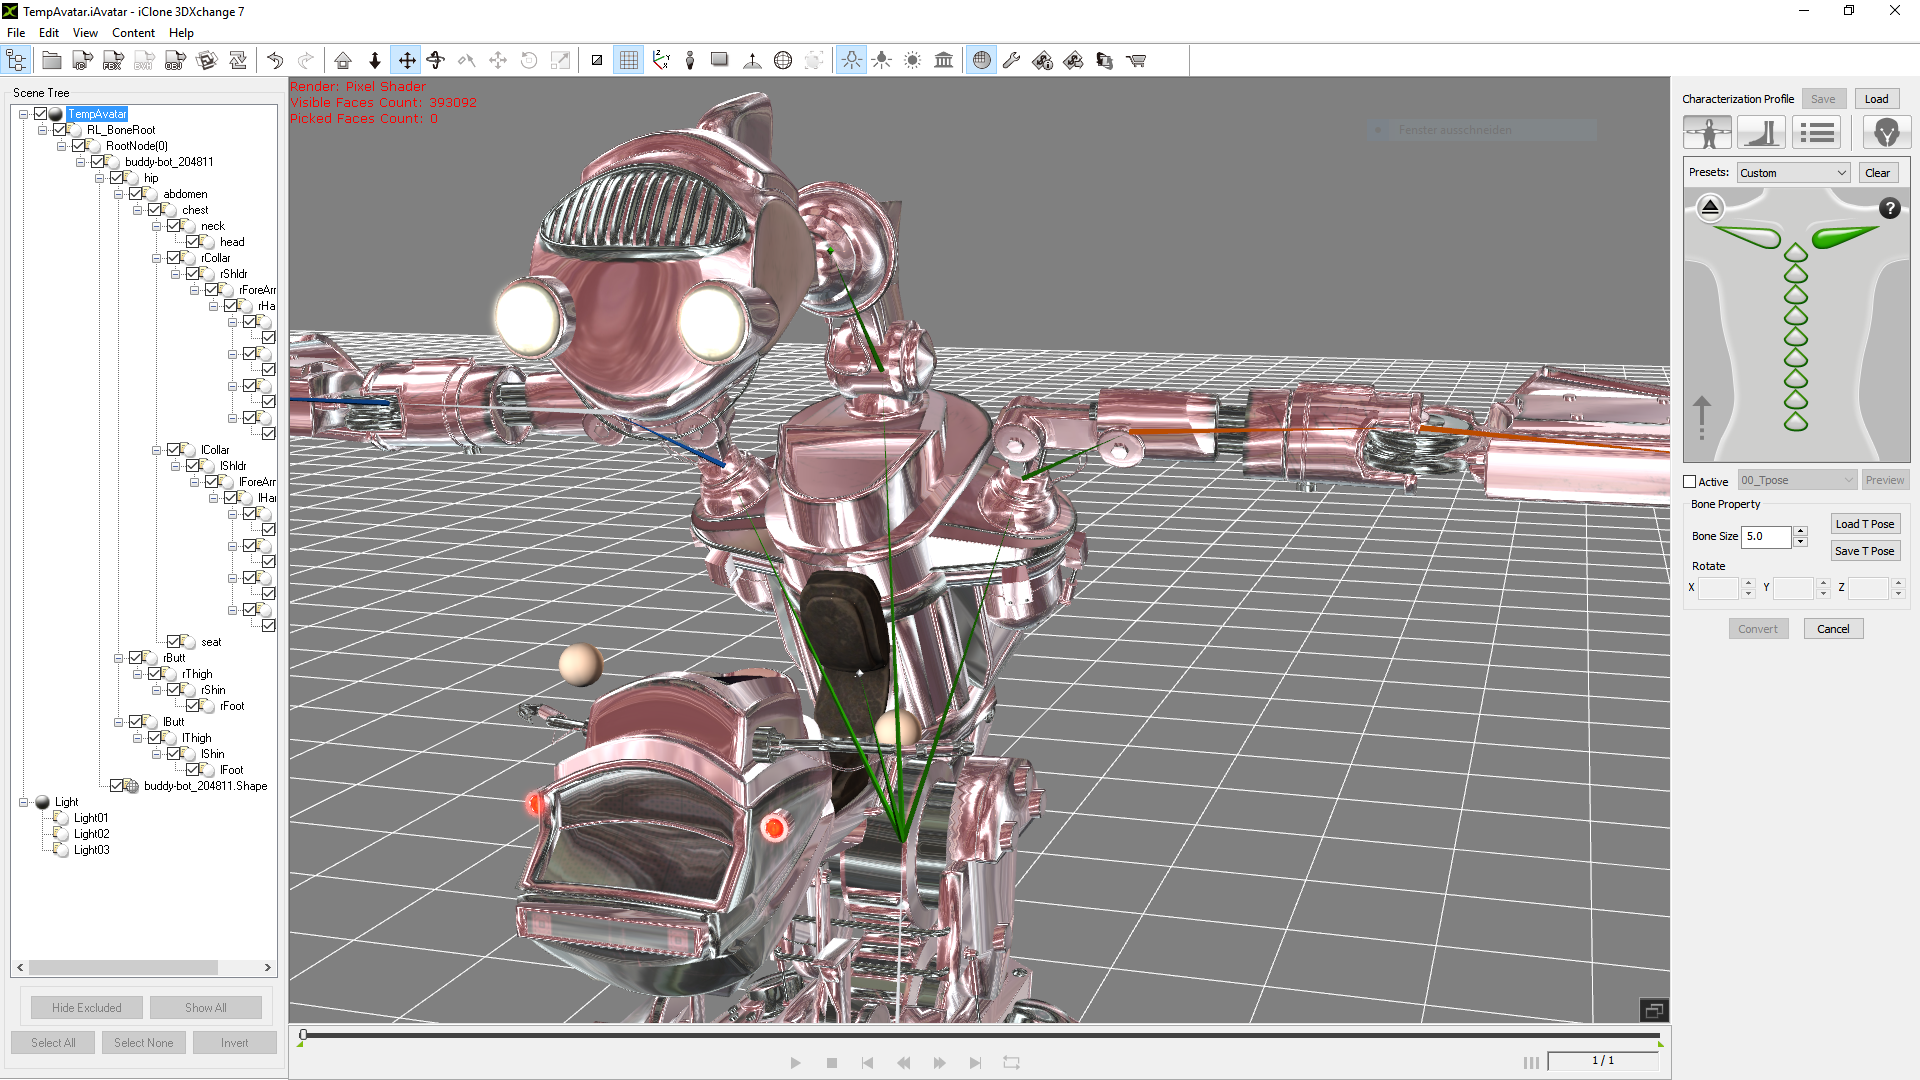The width and height of the screenshot is (1920, 1080).
Task: Open a file with the folder icon
Action: (51, 61)
